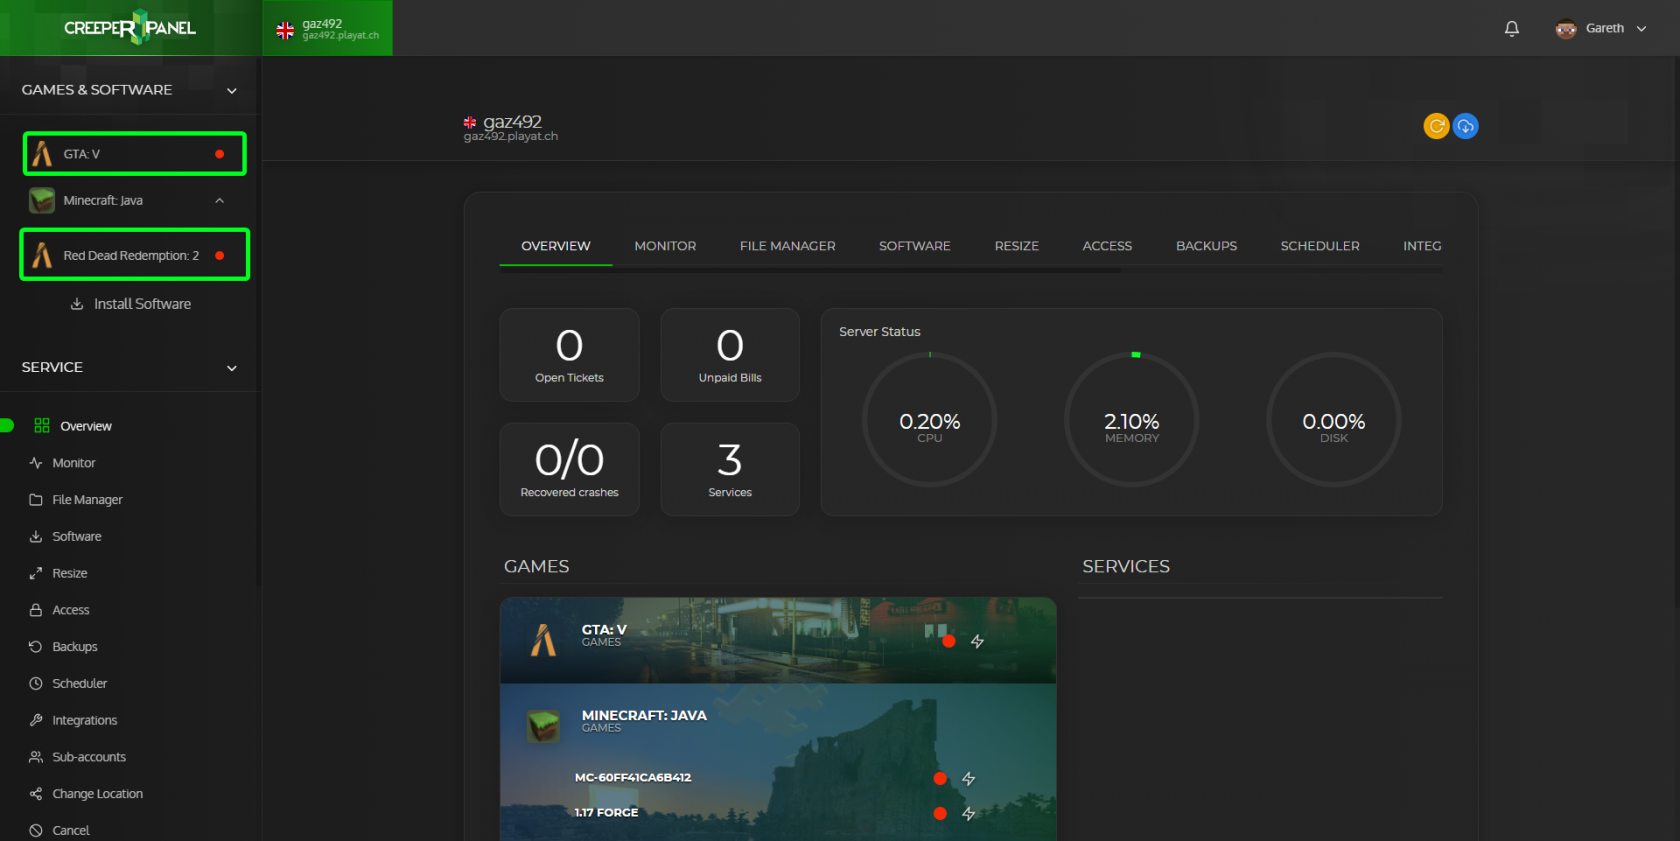Select the gaz492 server tab at top

[x=328, y=28]
